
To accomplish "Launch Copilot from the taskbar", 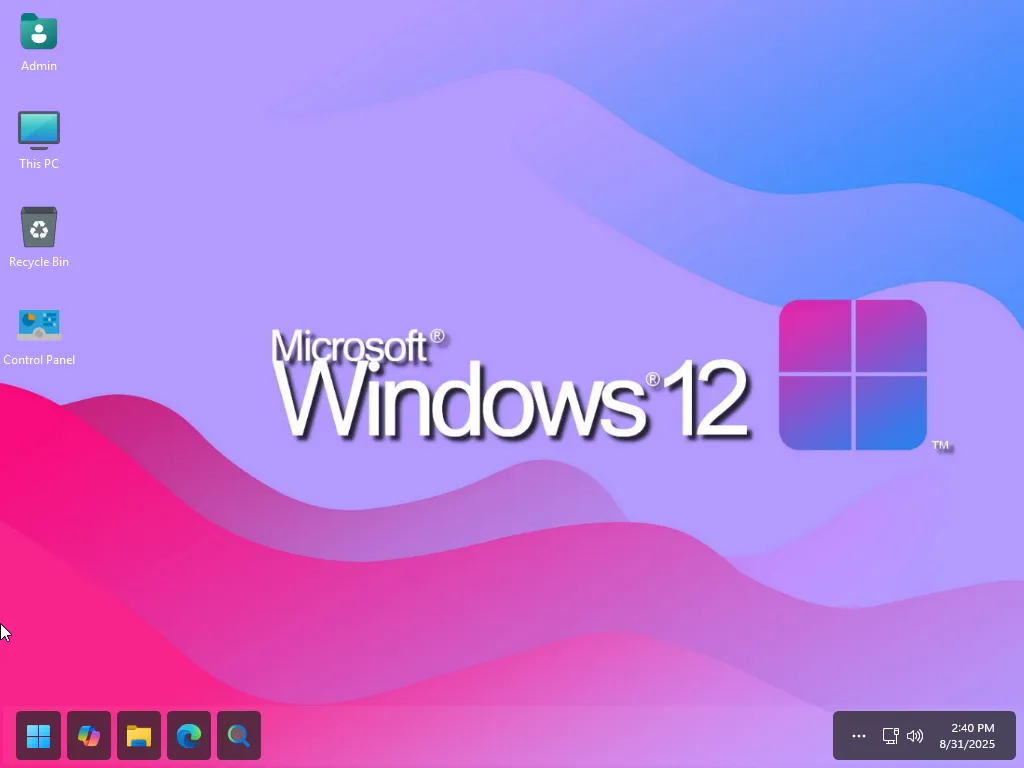I will pos(89,736).
